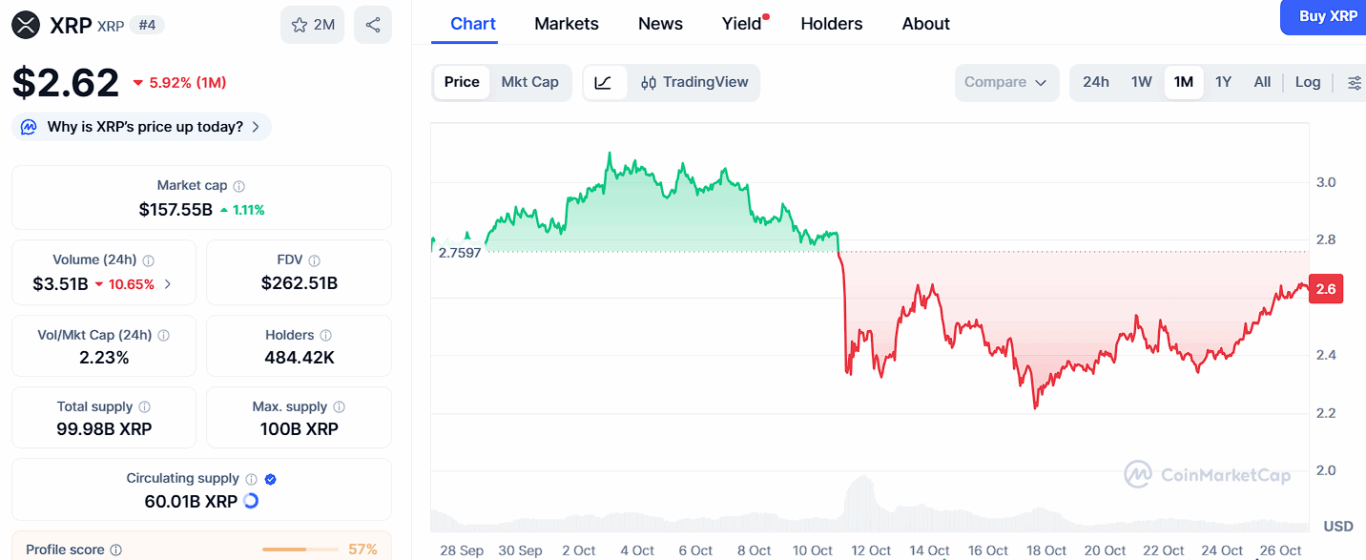The width and height of the screenshot is (1366, 560).
Task: Click the Market cap info icon
Action: (239, 186)
